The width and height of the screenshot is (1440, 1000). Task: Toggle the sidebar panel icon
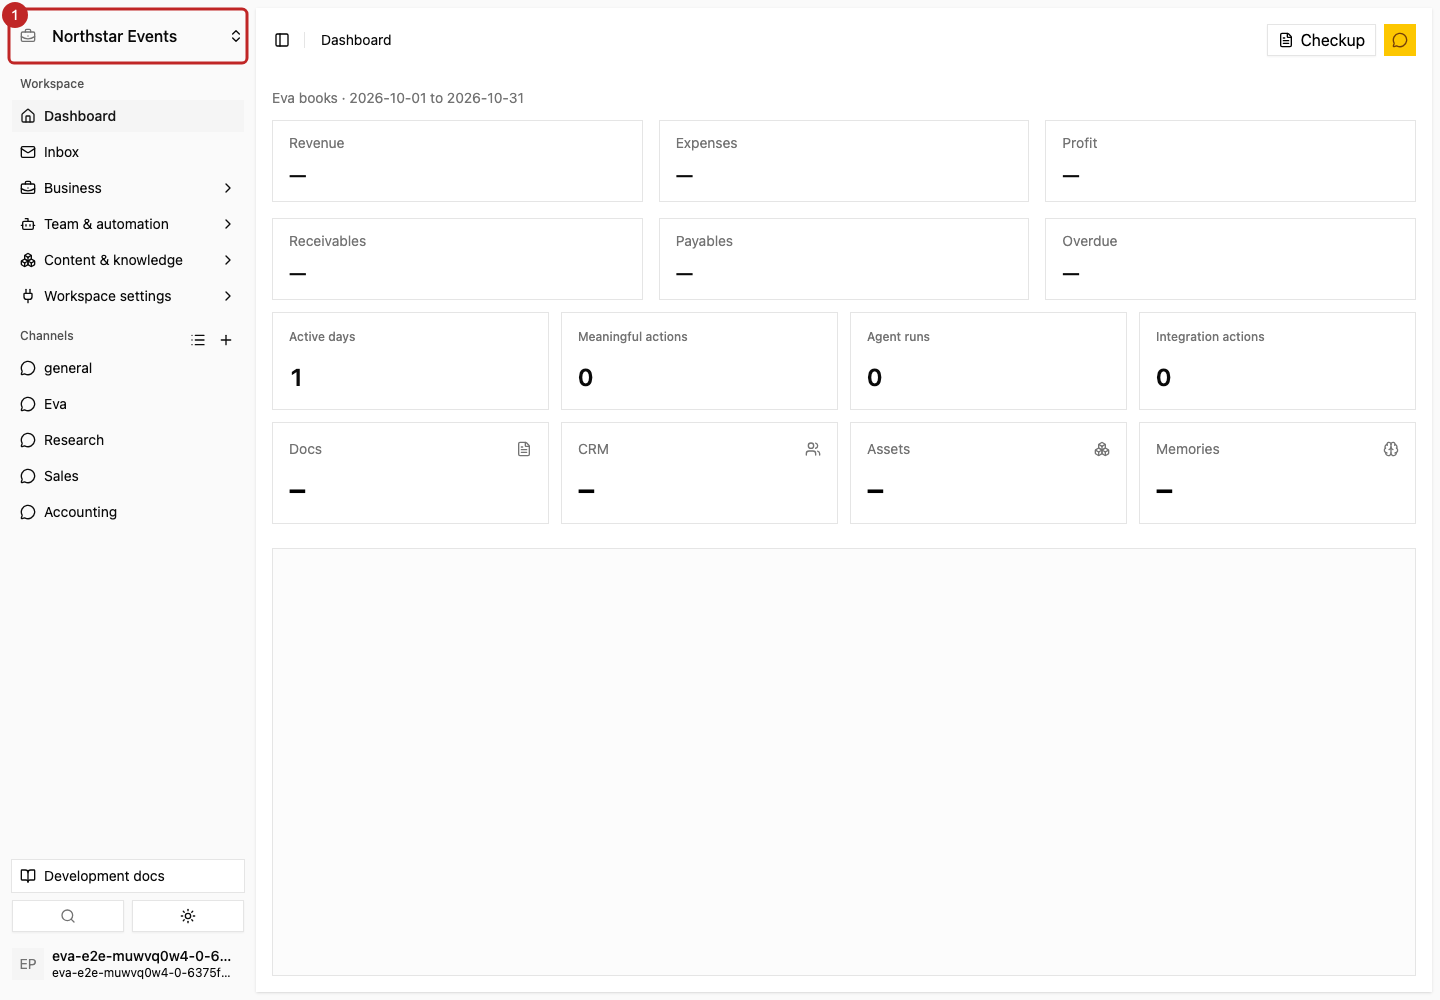282,40
